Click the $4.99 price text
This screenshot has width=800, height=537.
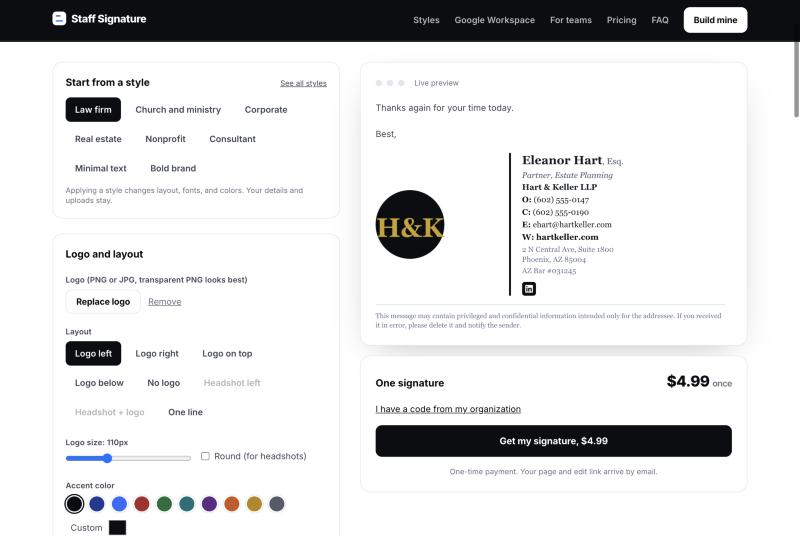coord(688,381)
